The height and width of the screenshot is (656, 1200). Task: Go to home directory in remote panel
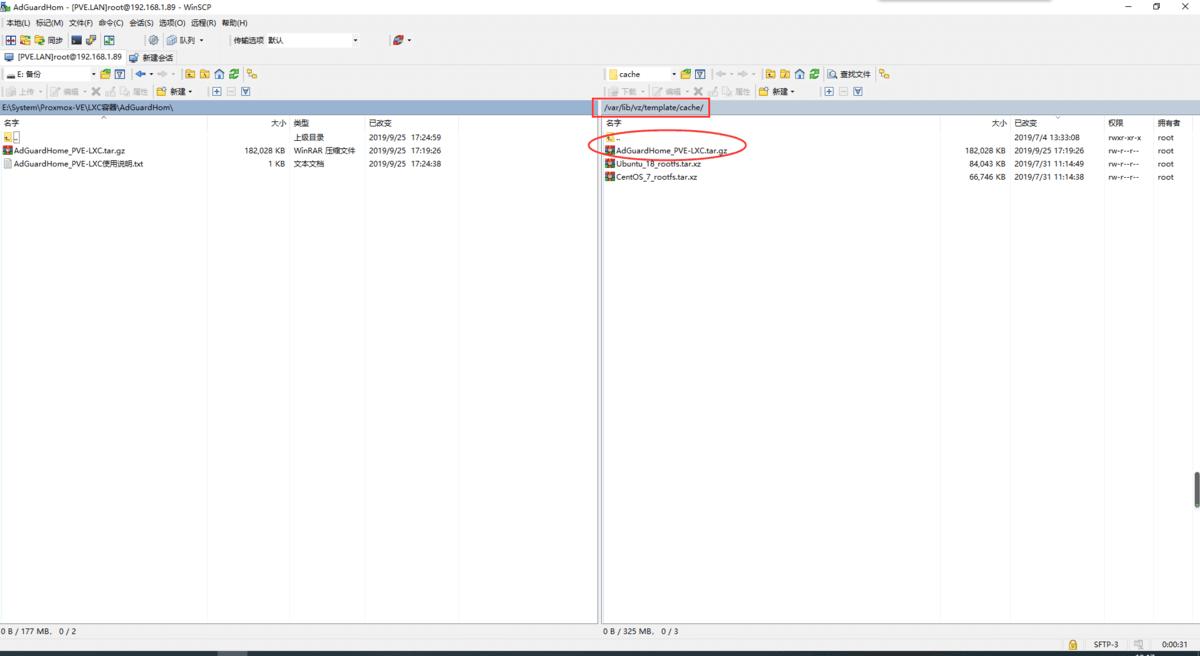click(x=799, y=74)
